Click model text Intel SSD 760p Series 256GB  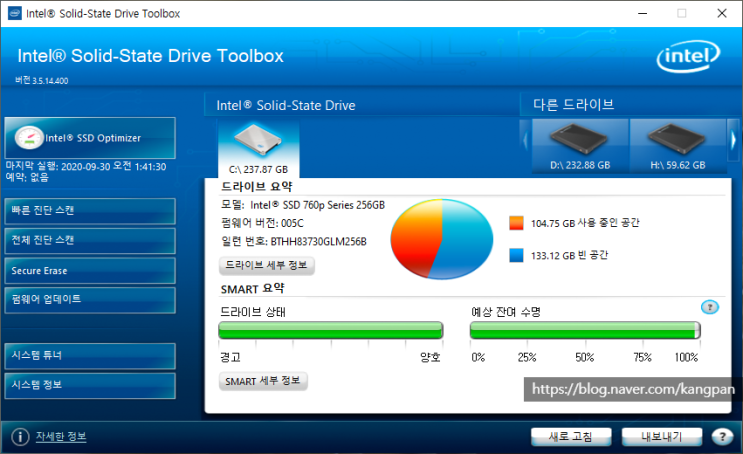tap(317, 205)
